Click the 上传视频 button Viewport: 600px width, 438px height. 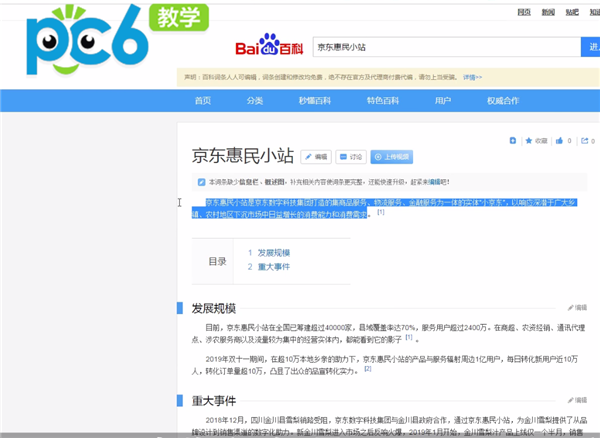tap(391, 157)
